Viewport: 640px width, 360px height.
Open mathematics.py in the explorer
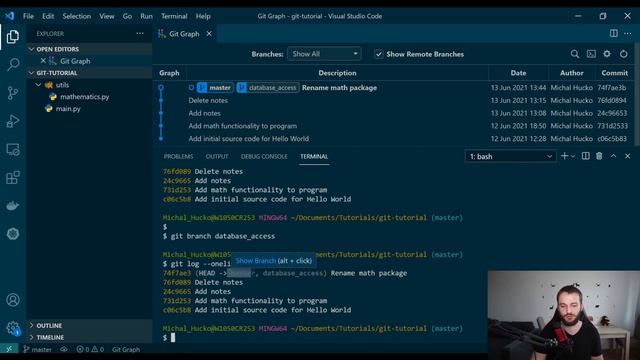tap(84, 97)
